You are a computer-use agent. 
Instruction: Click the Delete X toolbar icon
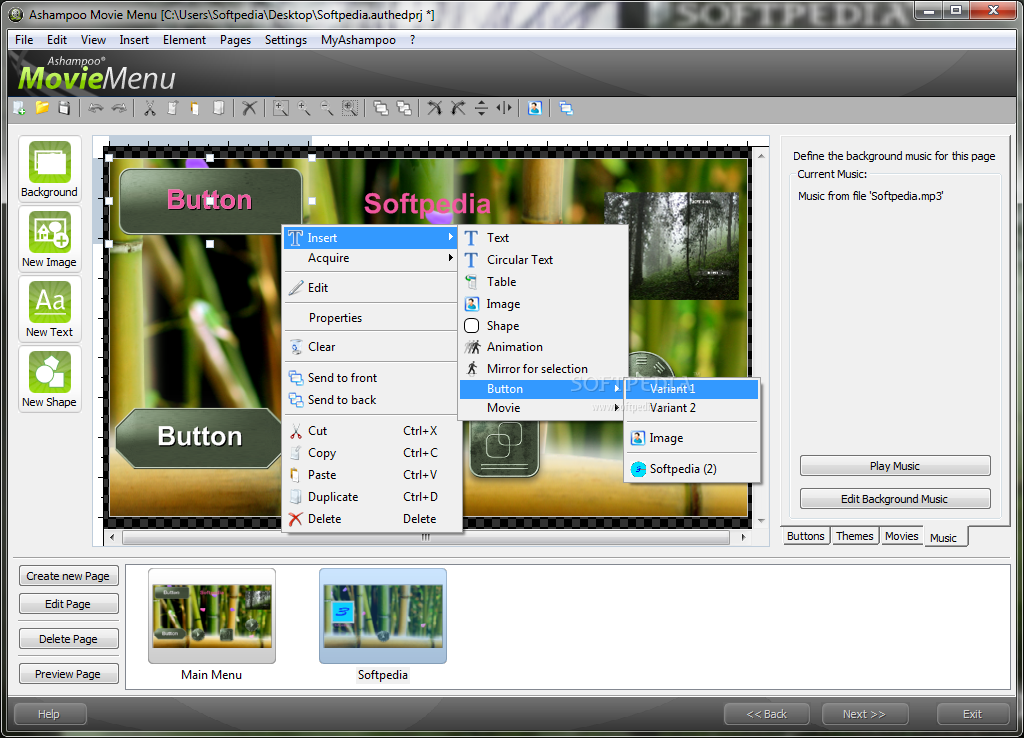(x=249, y=108)
